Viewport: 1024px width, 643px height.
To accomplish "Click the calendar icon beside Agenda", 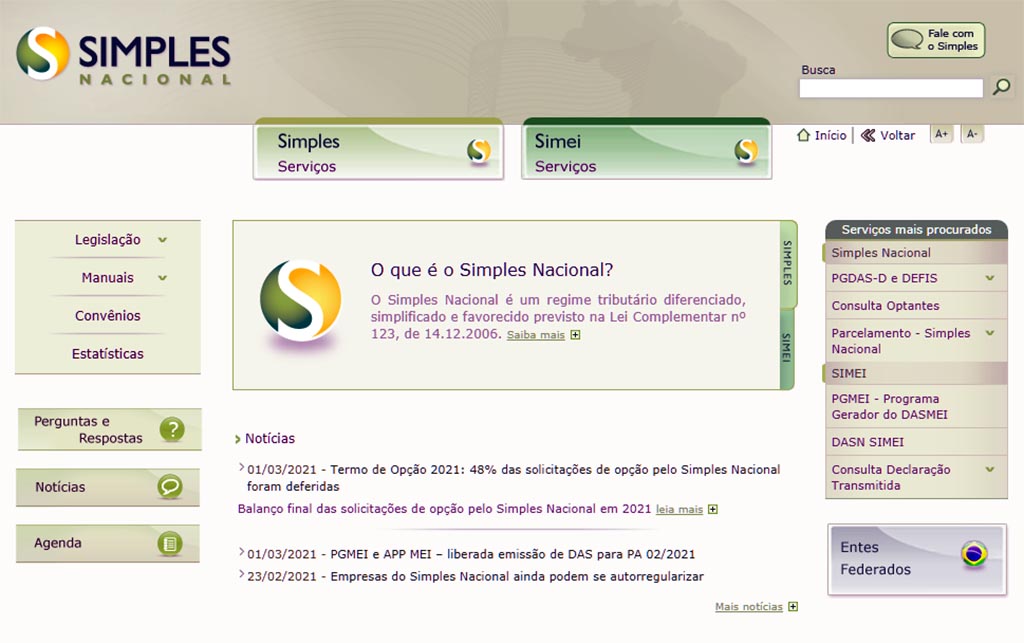I will click(170, 543).
